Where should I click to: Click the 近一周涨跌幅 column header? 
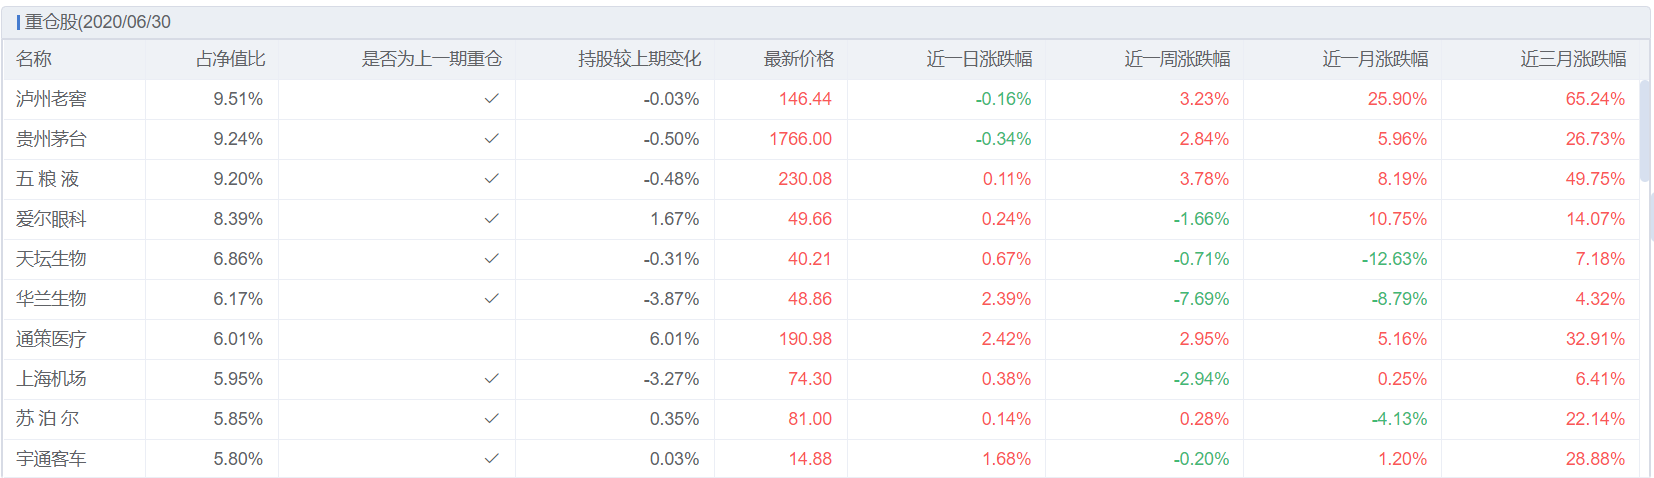coord(1177,59)
